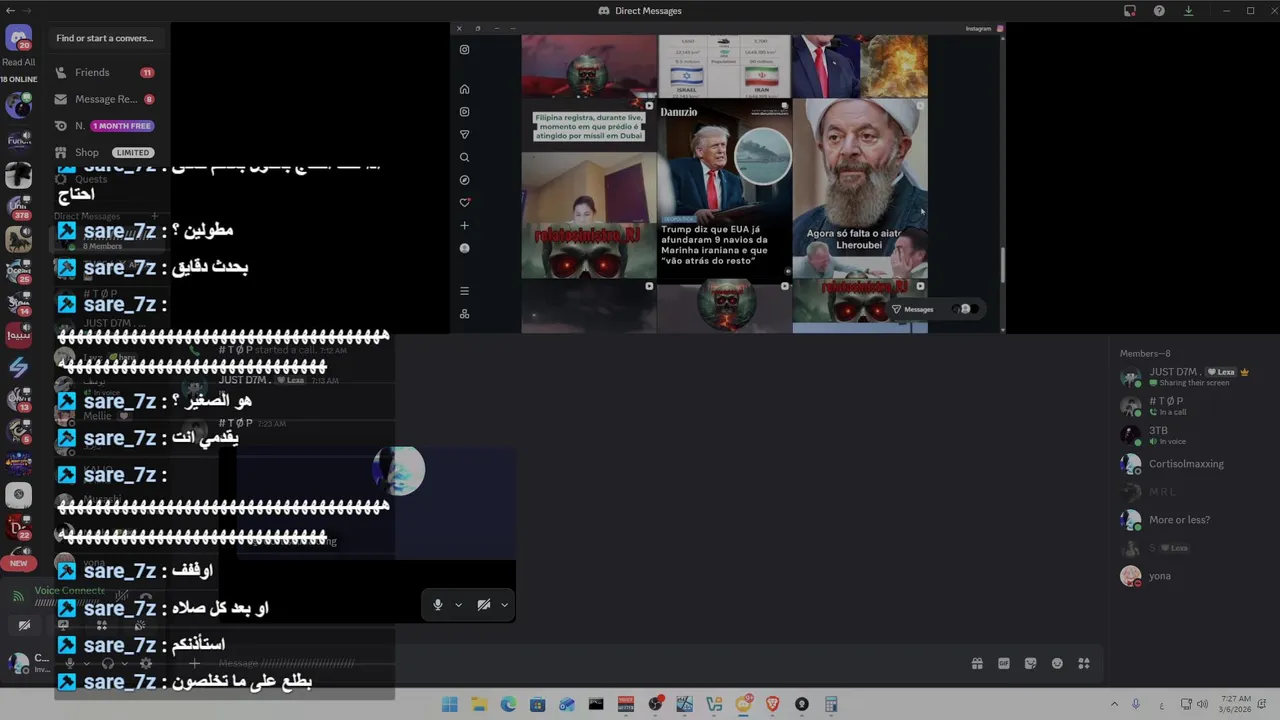Click Friends icon in DM sidebar
Image resolution: width=1280 pixels, height=720 pixels.
(62, 72)
